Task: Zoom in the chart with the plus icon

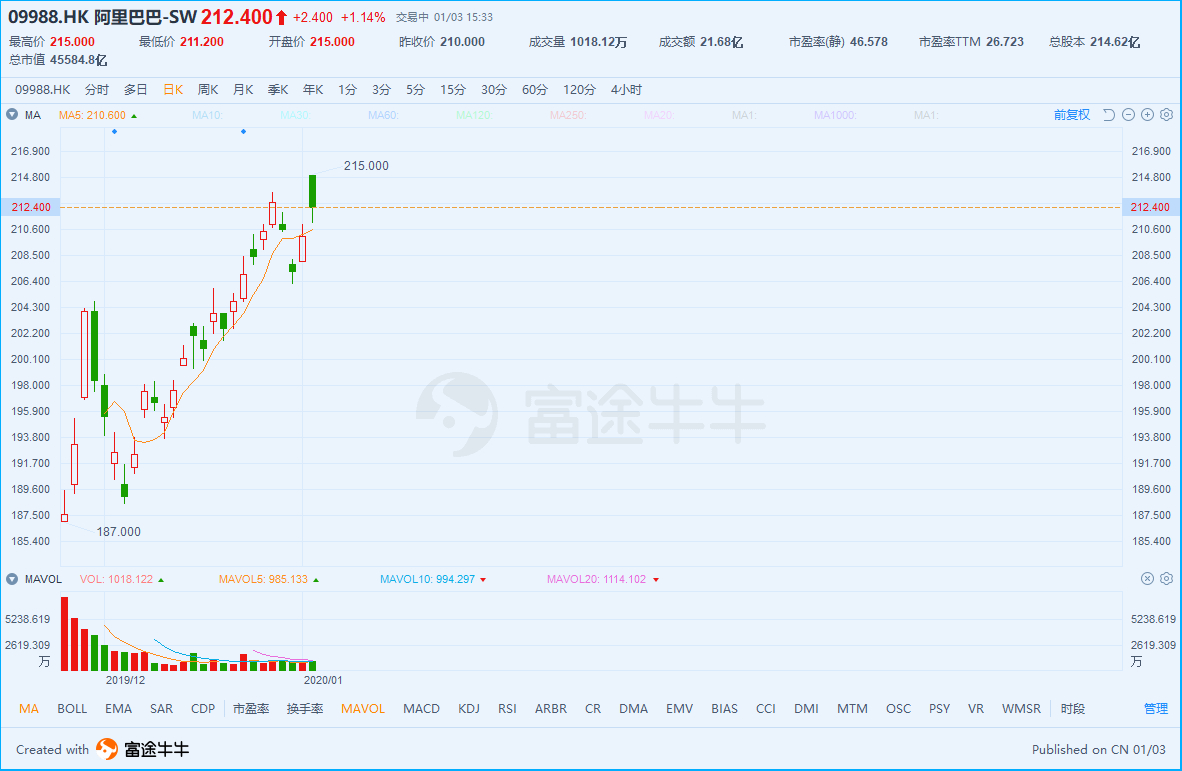Action: (x=1147, y=115)
